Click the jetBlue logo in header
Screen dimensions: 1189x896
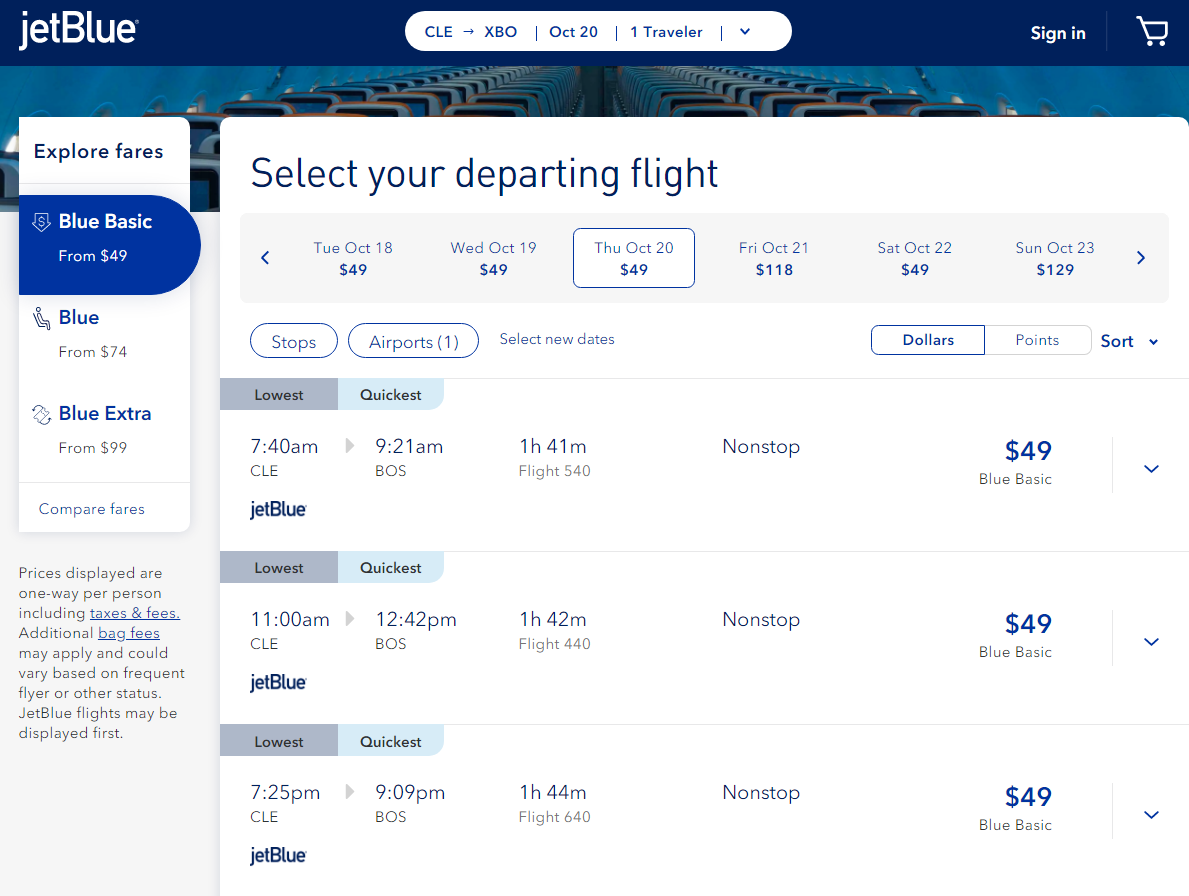78,30
